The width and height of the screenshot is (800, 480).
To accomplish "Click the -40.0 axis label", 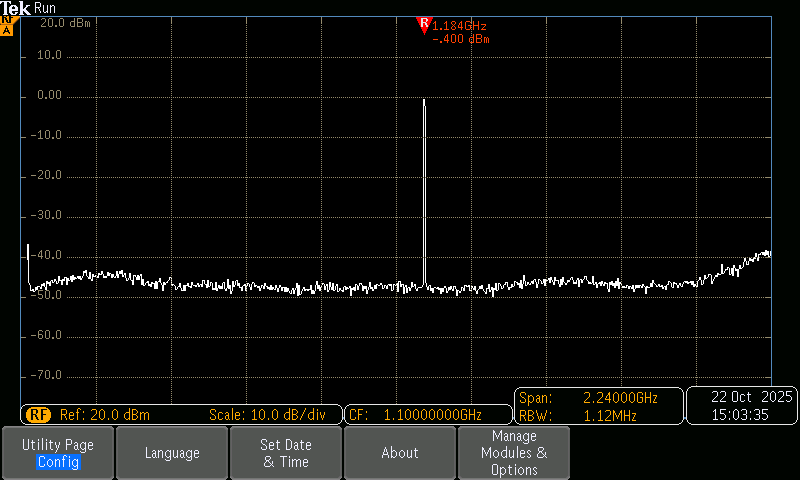I will coord(46,255).
